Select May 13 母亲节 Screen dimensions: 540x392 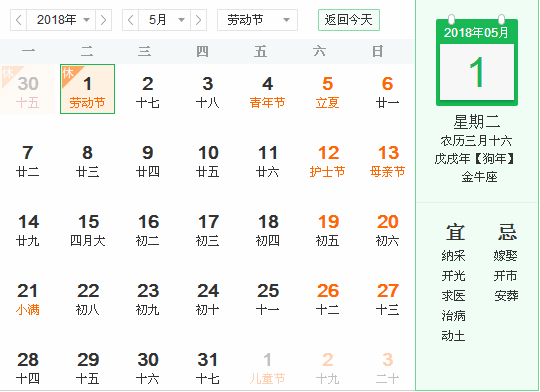tap(387, 161)
